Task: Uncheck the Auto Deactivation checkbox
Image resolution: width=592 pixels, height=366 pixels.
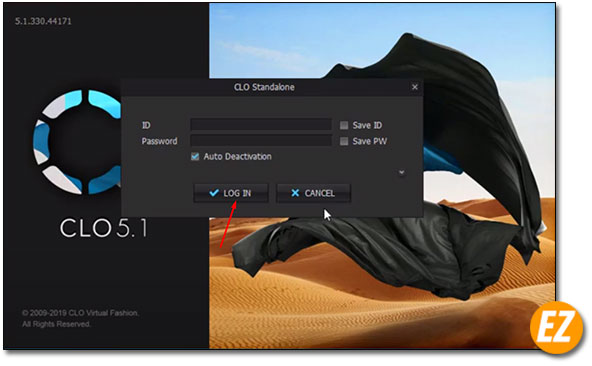Action: [x=195, y=156]
